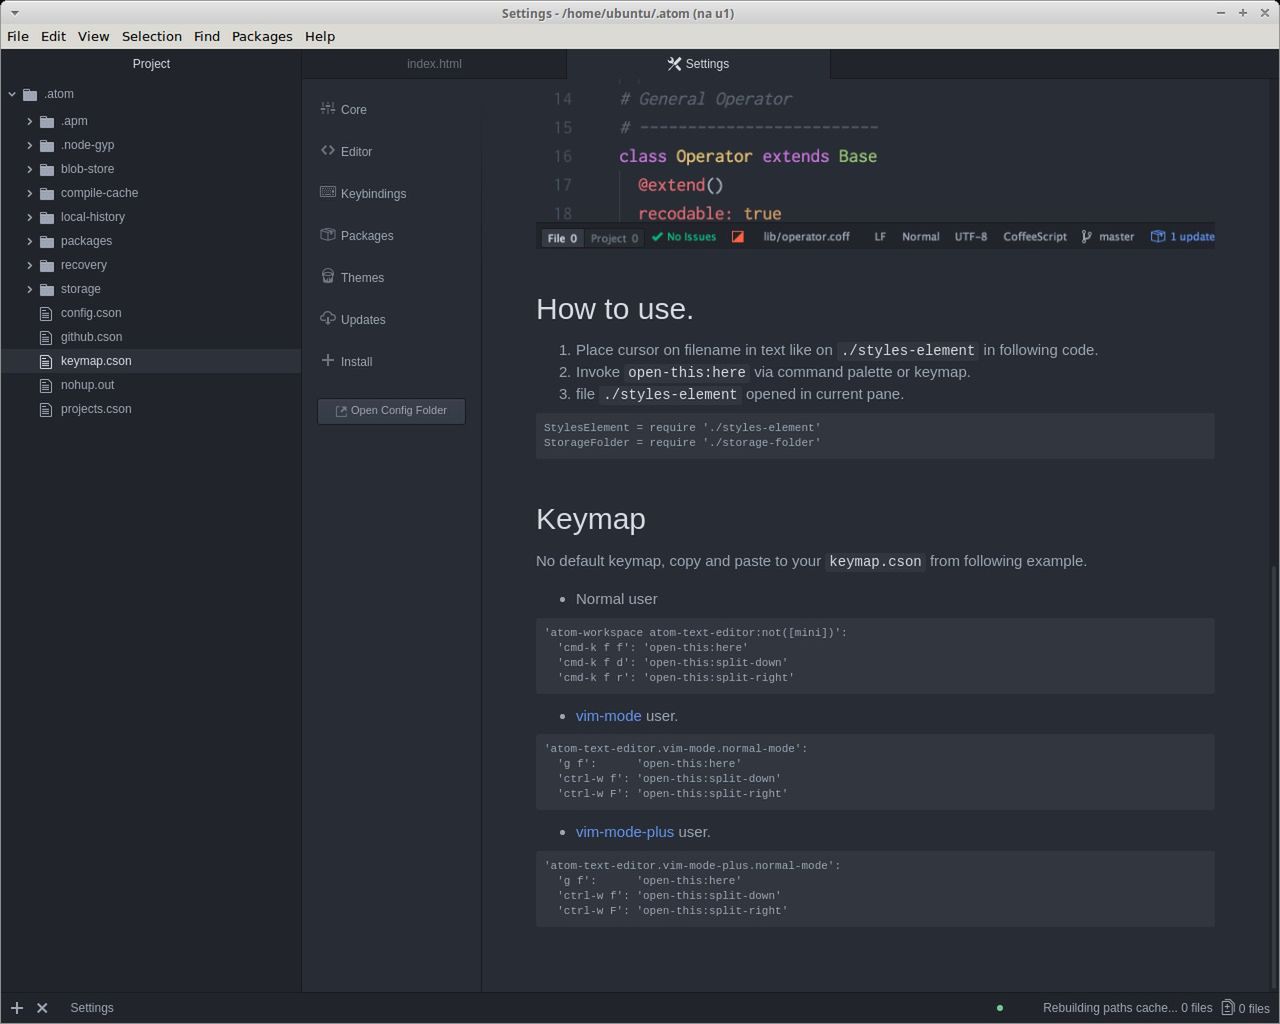Select config.cson in the project tree
This screenshot has height=1024, width=1280.
(91, 313)
